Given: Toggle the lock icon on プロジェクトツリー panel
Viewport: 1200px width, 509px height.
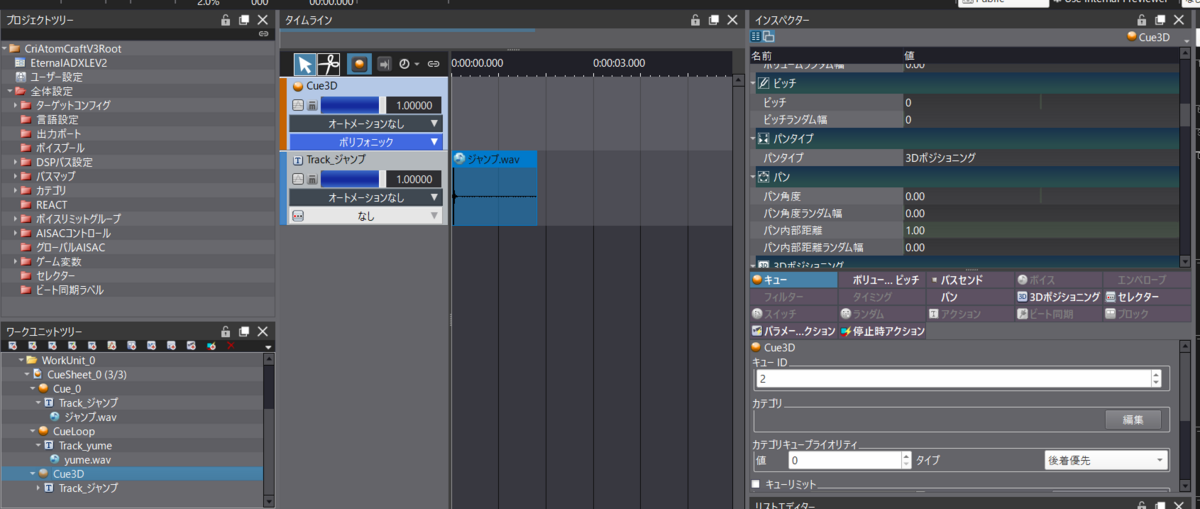Looking at the screenshot, I should click(226, 19).
